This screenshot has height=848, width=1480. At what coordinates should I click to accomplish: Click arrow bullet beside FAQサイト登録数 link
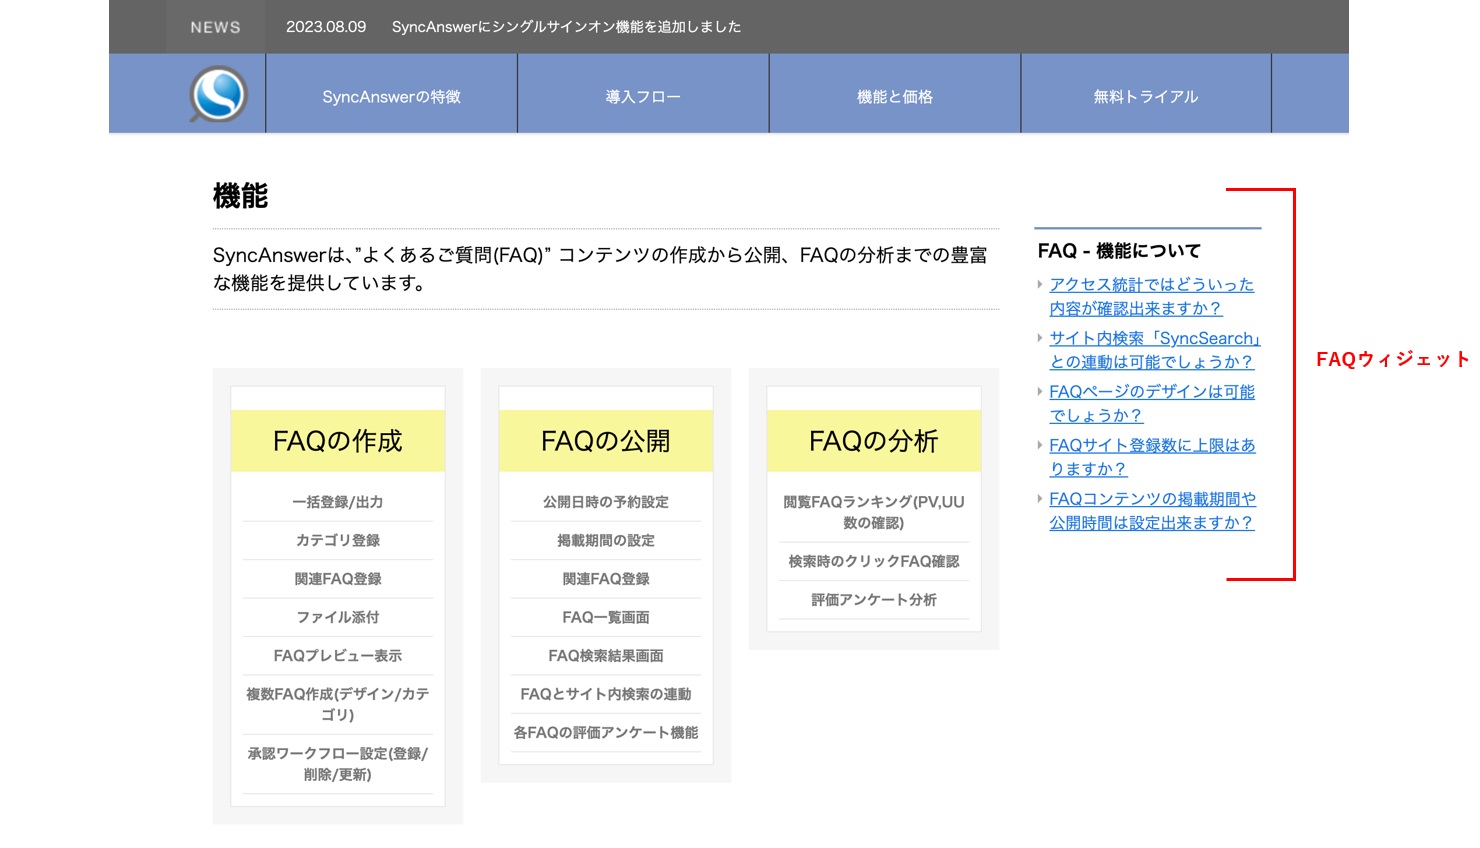1040,445
